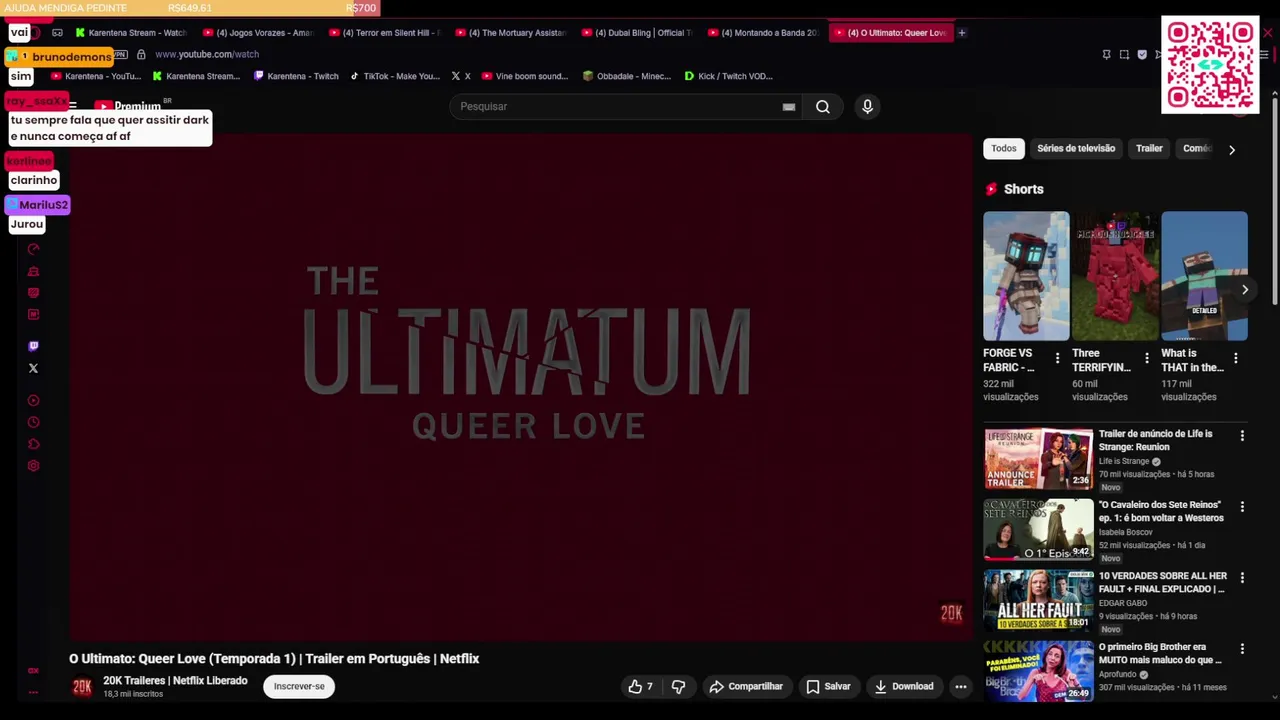Open the 20K Trailers channel avatar
The image size is (1280, 720).
click(82, 686)
